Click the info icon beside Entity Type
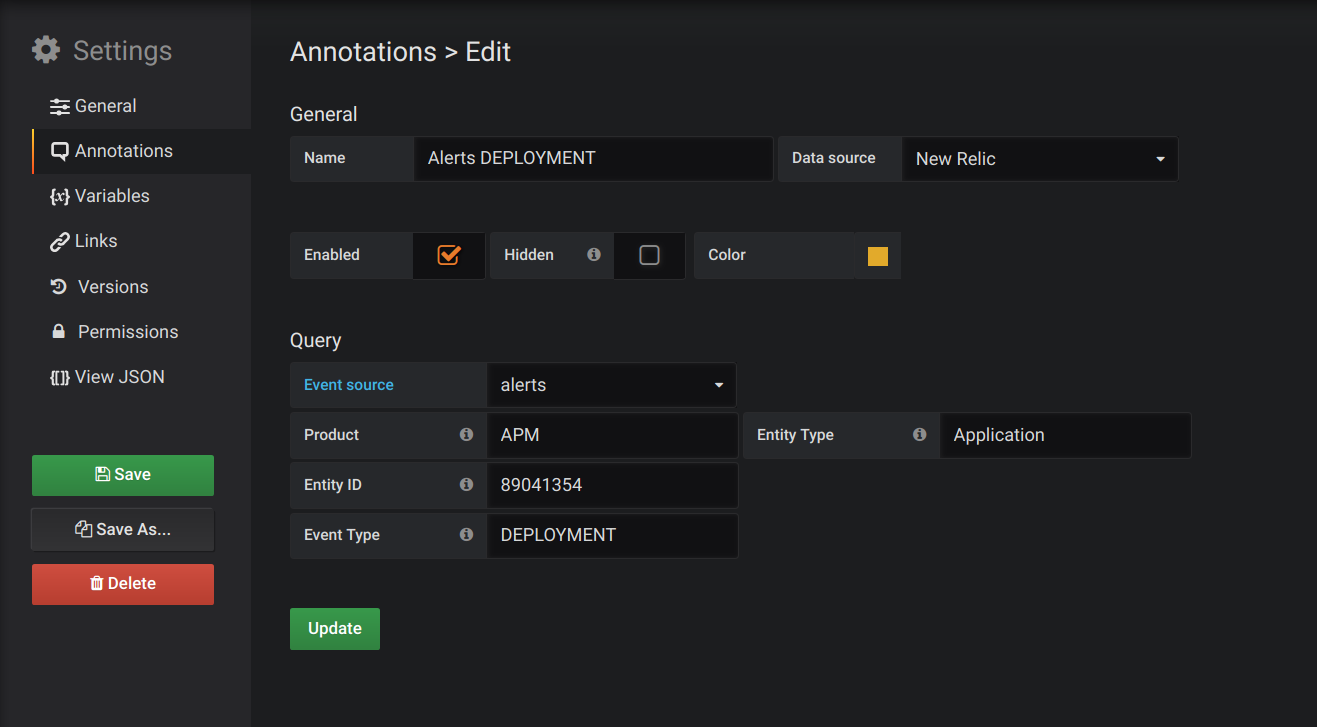 pos(919,435)
